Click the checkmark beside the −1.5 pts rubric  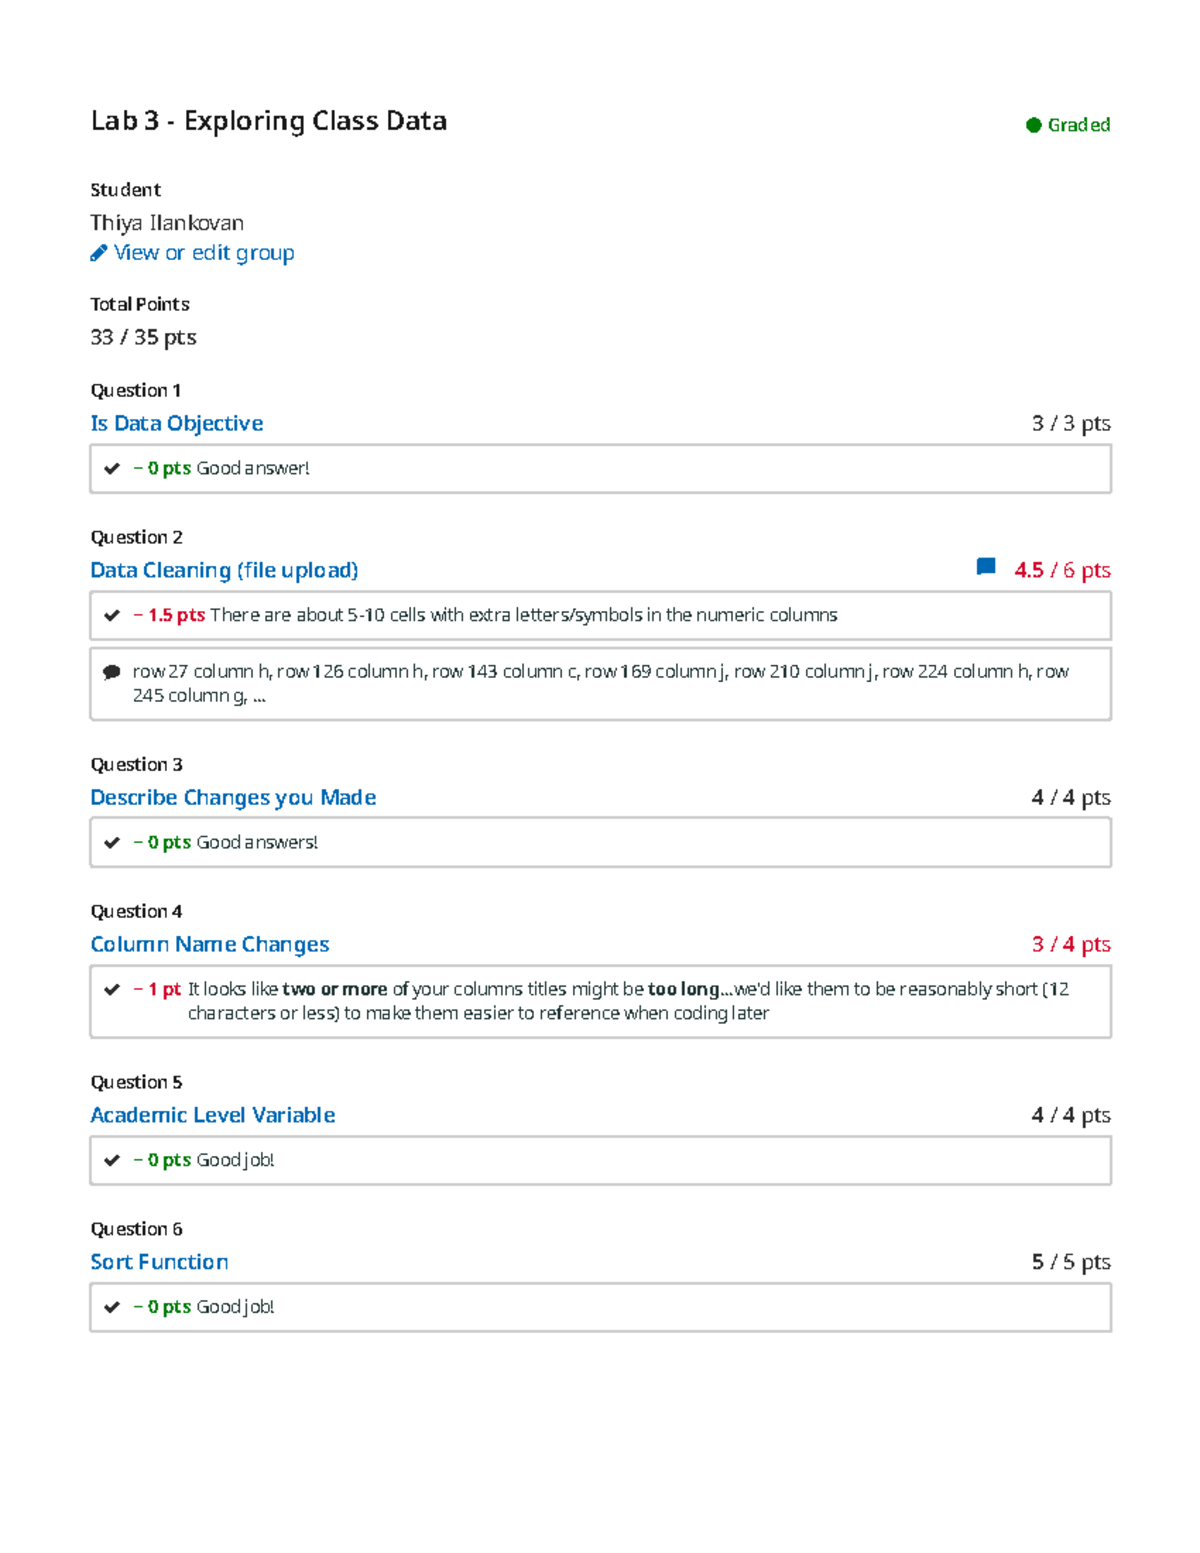point(112,615)
